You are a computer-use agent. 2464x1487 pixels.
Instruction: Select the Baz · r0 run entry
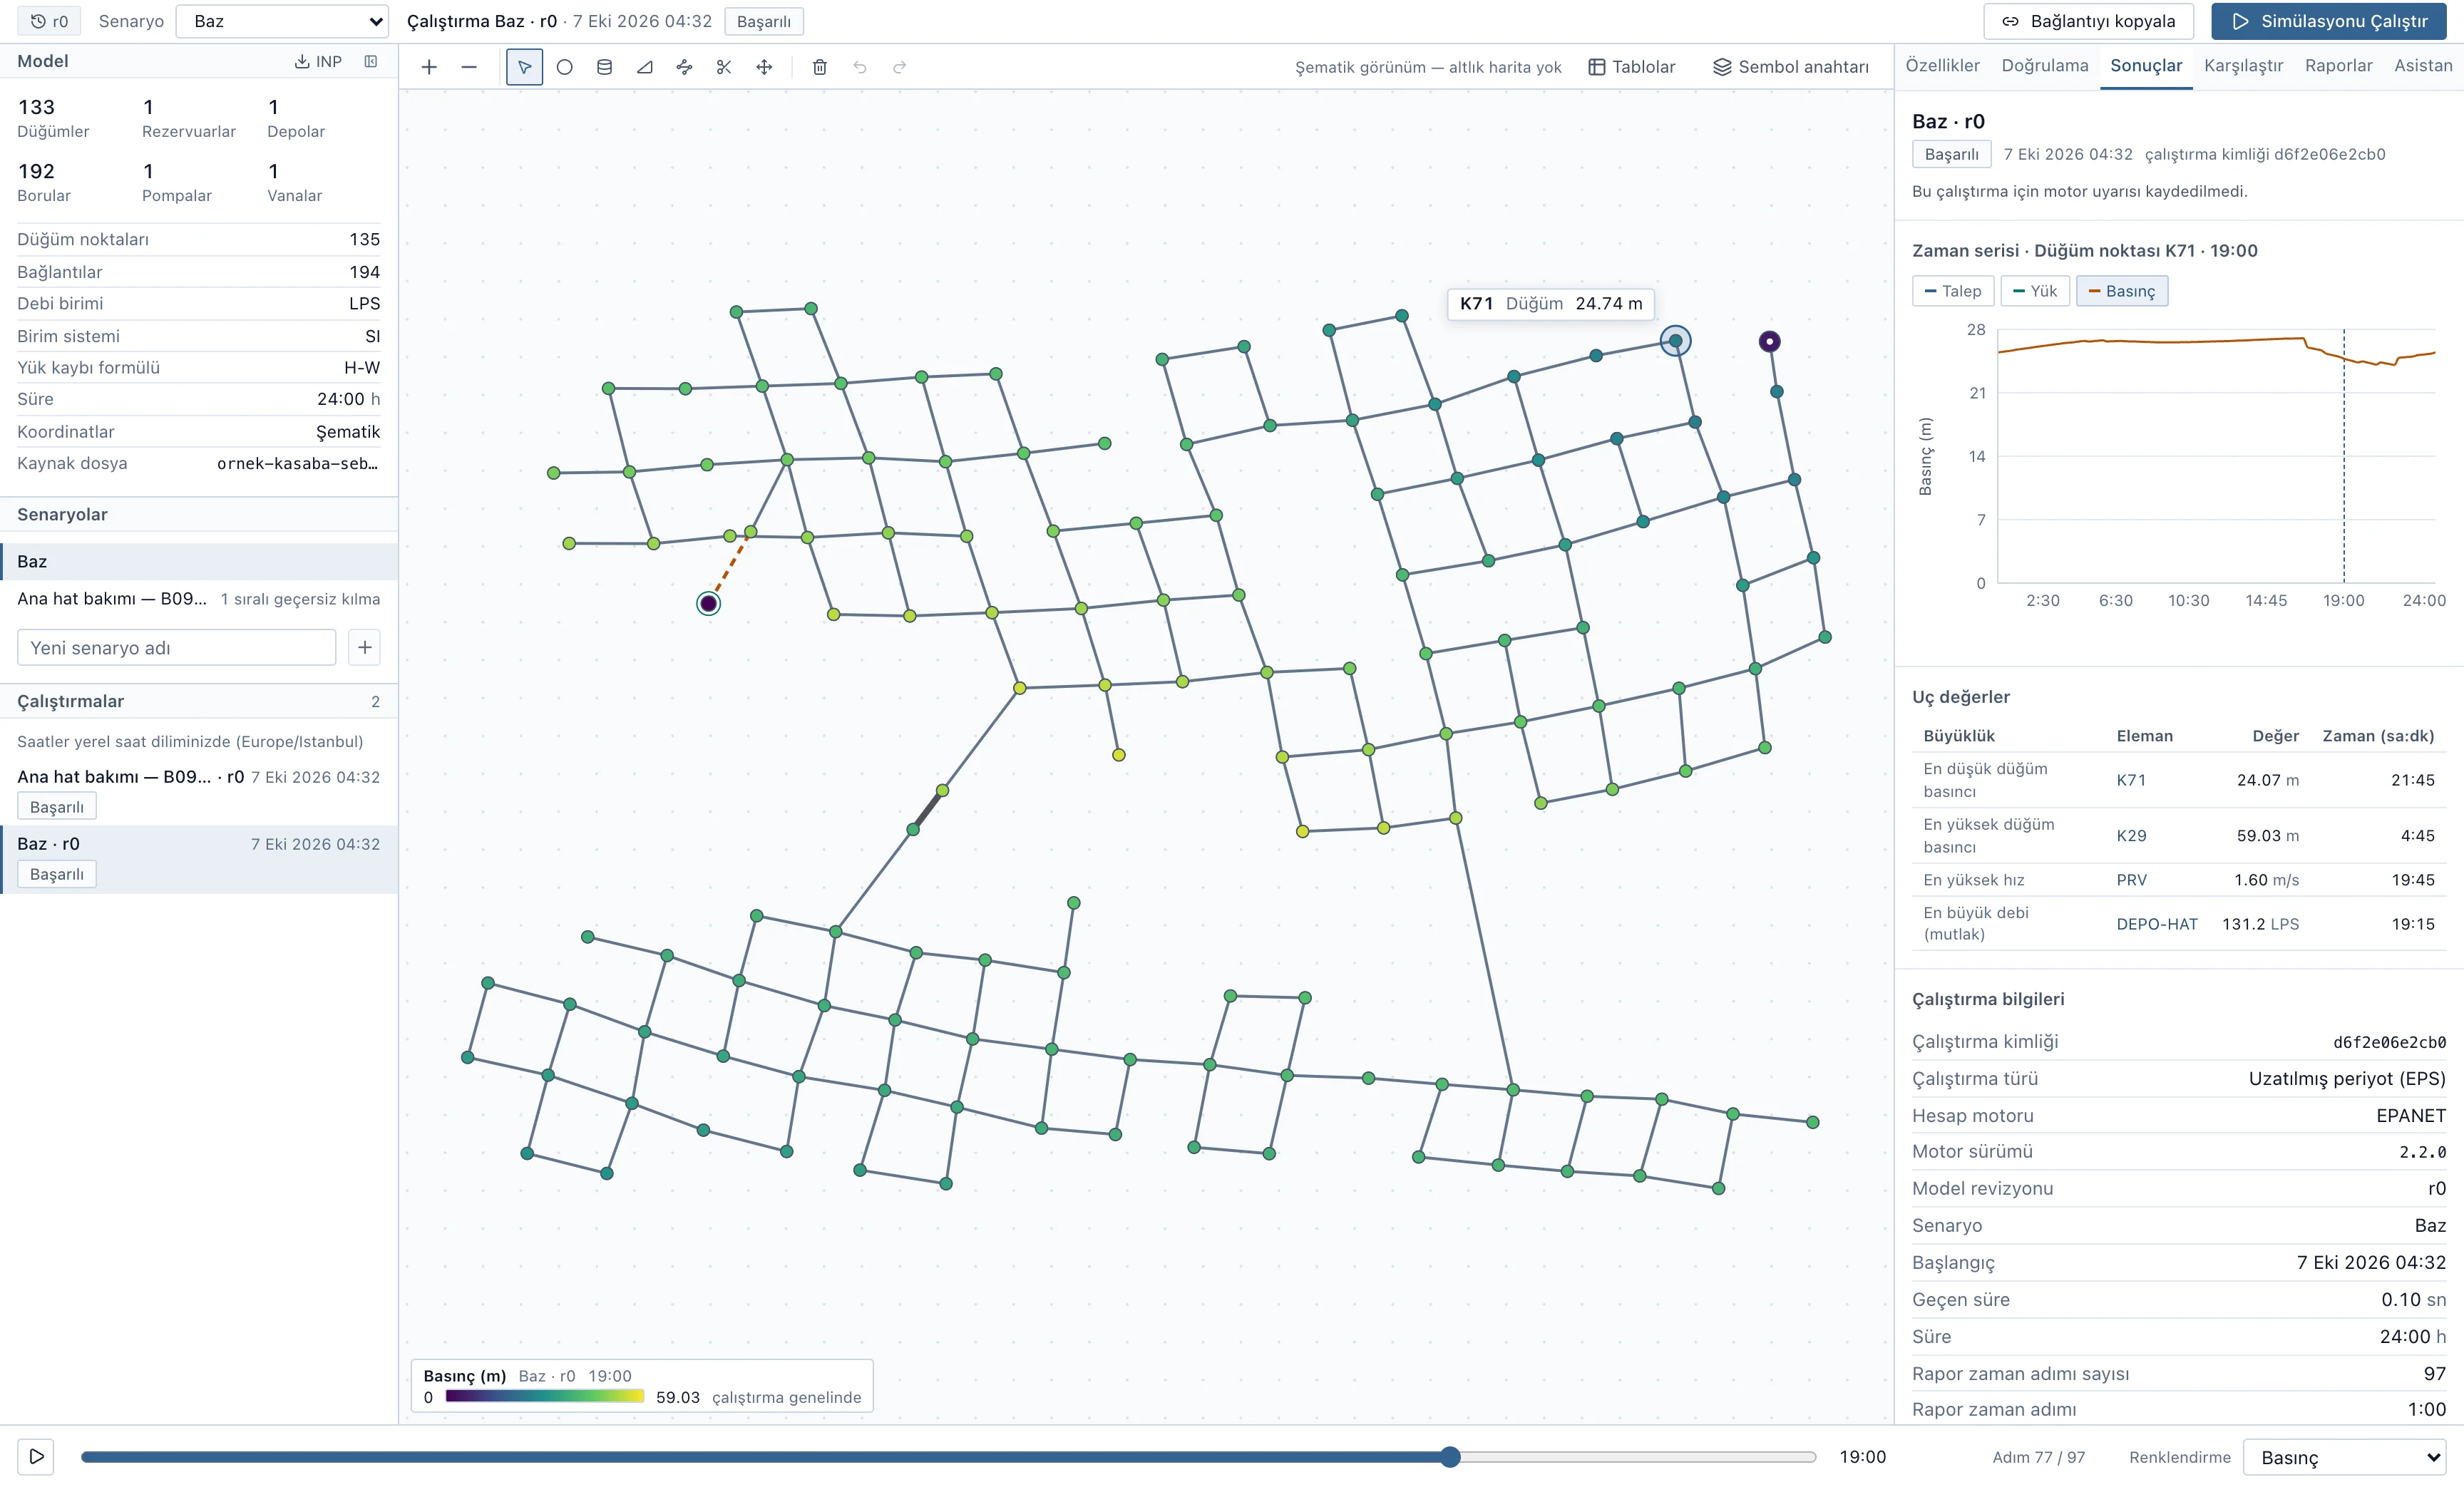(x=199, y=859)
